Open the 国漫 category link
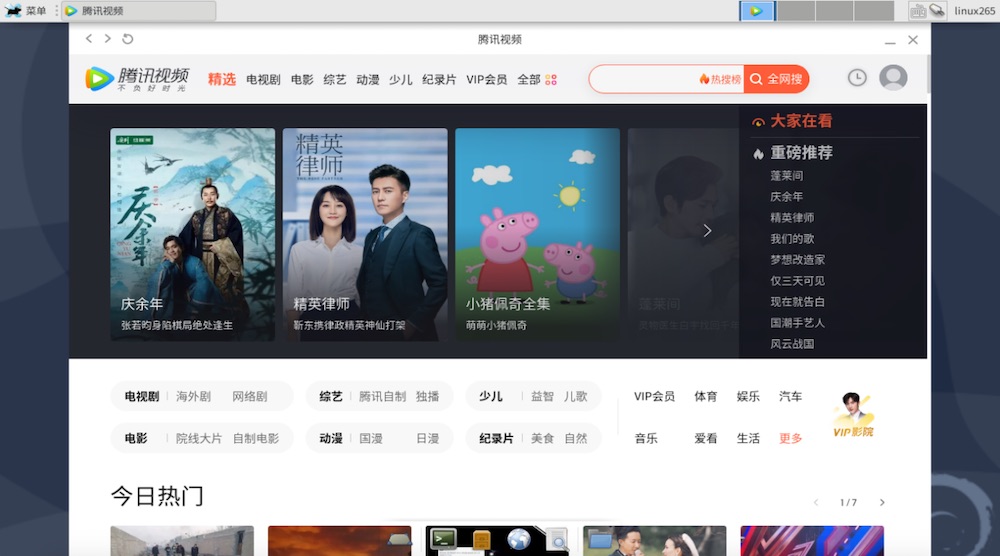 pyautogui.click(x=371, y=439)
